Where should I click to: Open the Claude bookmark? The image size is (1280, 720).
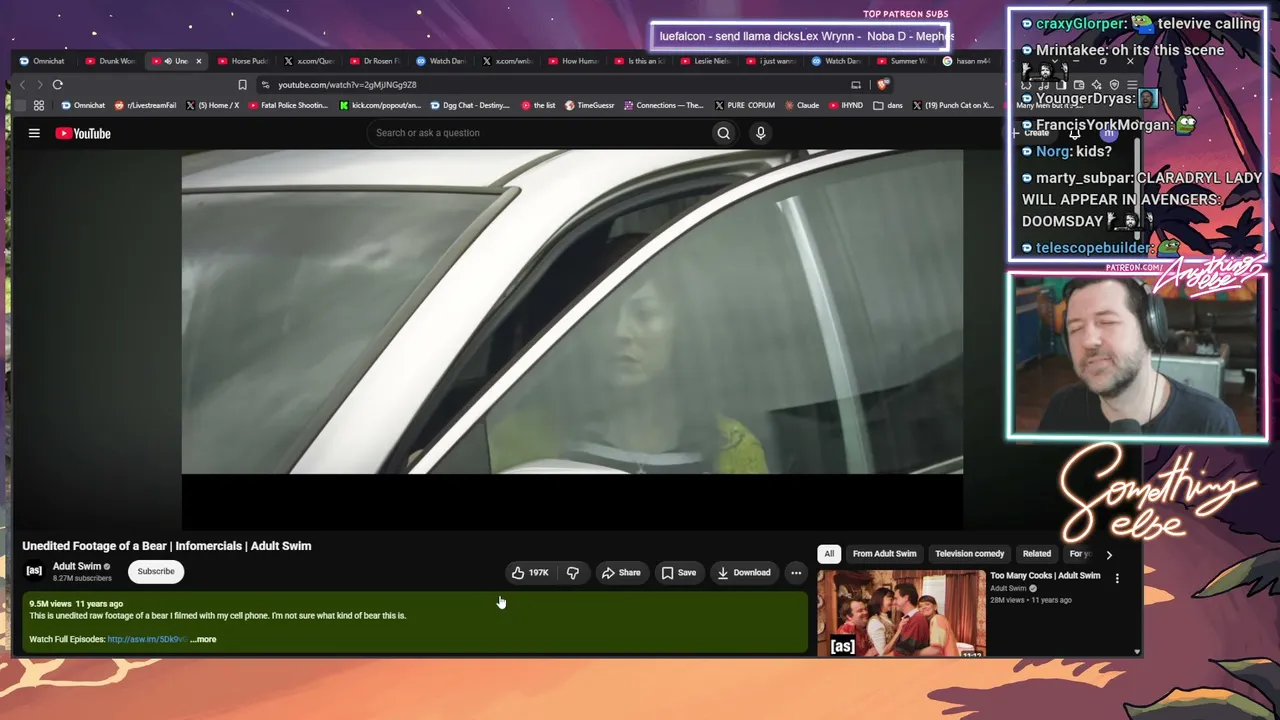[801, 105]
